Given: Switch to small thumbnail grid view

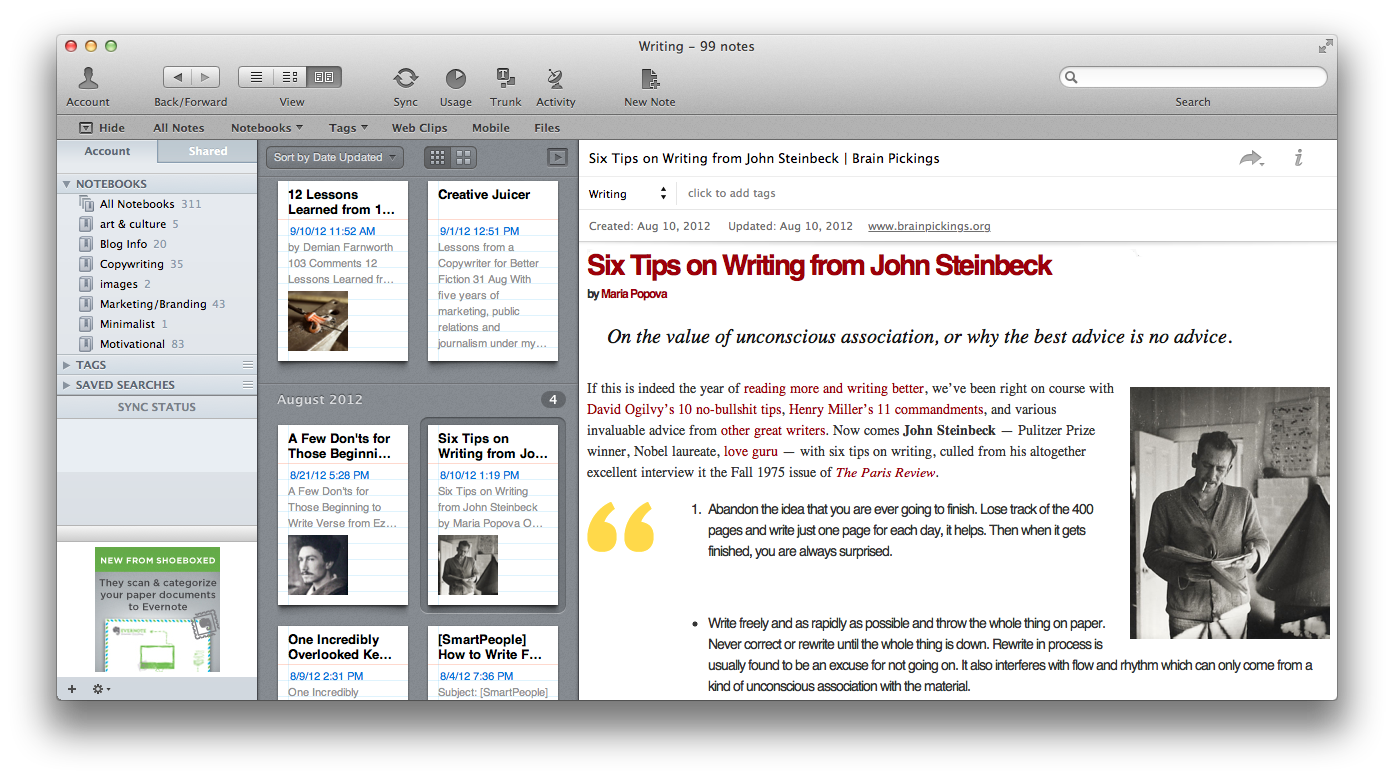Looking at the screenshot, I should (437, 157).
